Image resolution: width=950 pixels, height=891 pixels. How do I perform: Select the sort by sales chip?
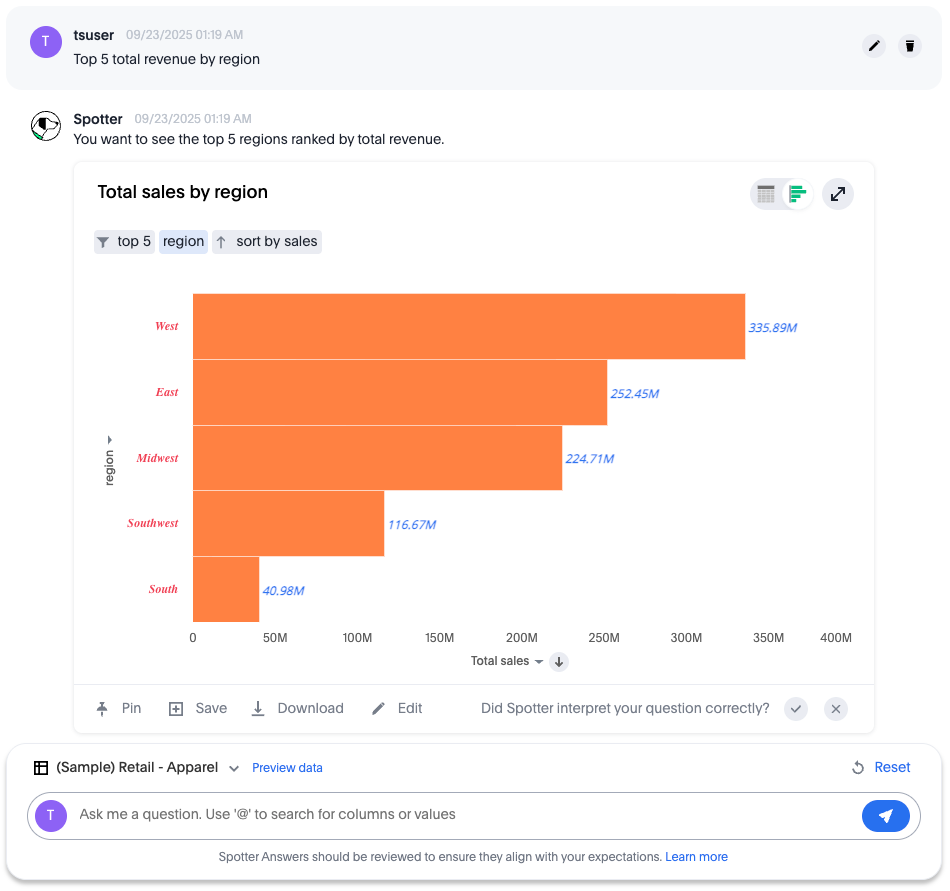point(267,242)
